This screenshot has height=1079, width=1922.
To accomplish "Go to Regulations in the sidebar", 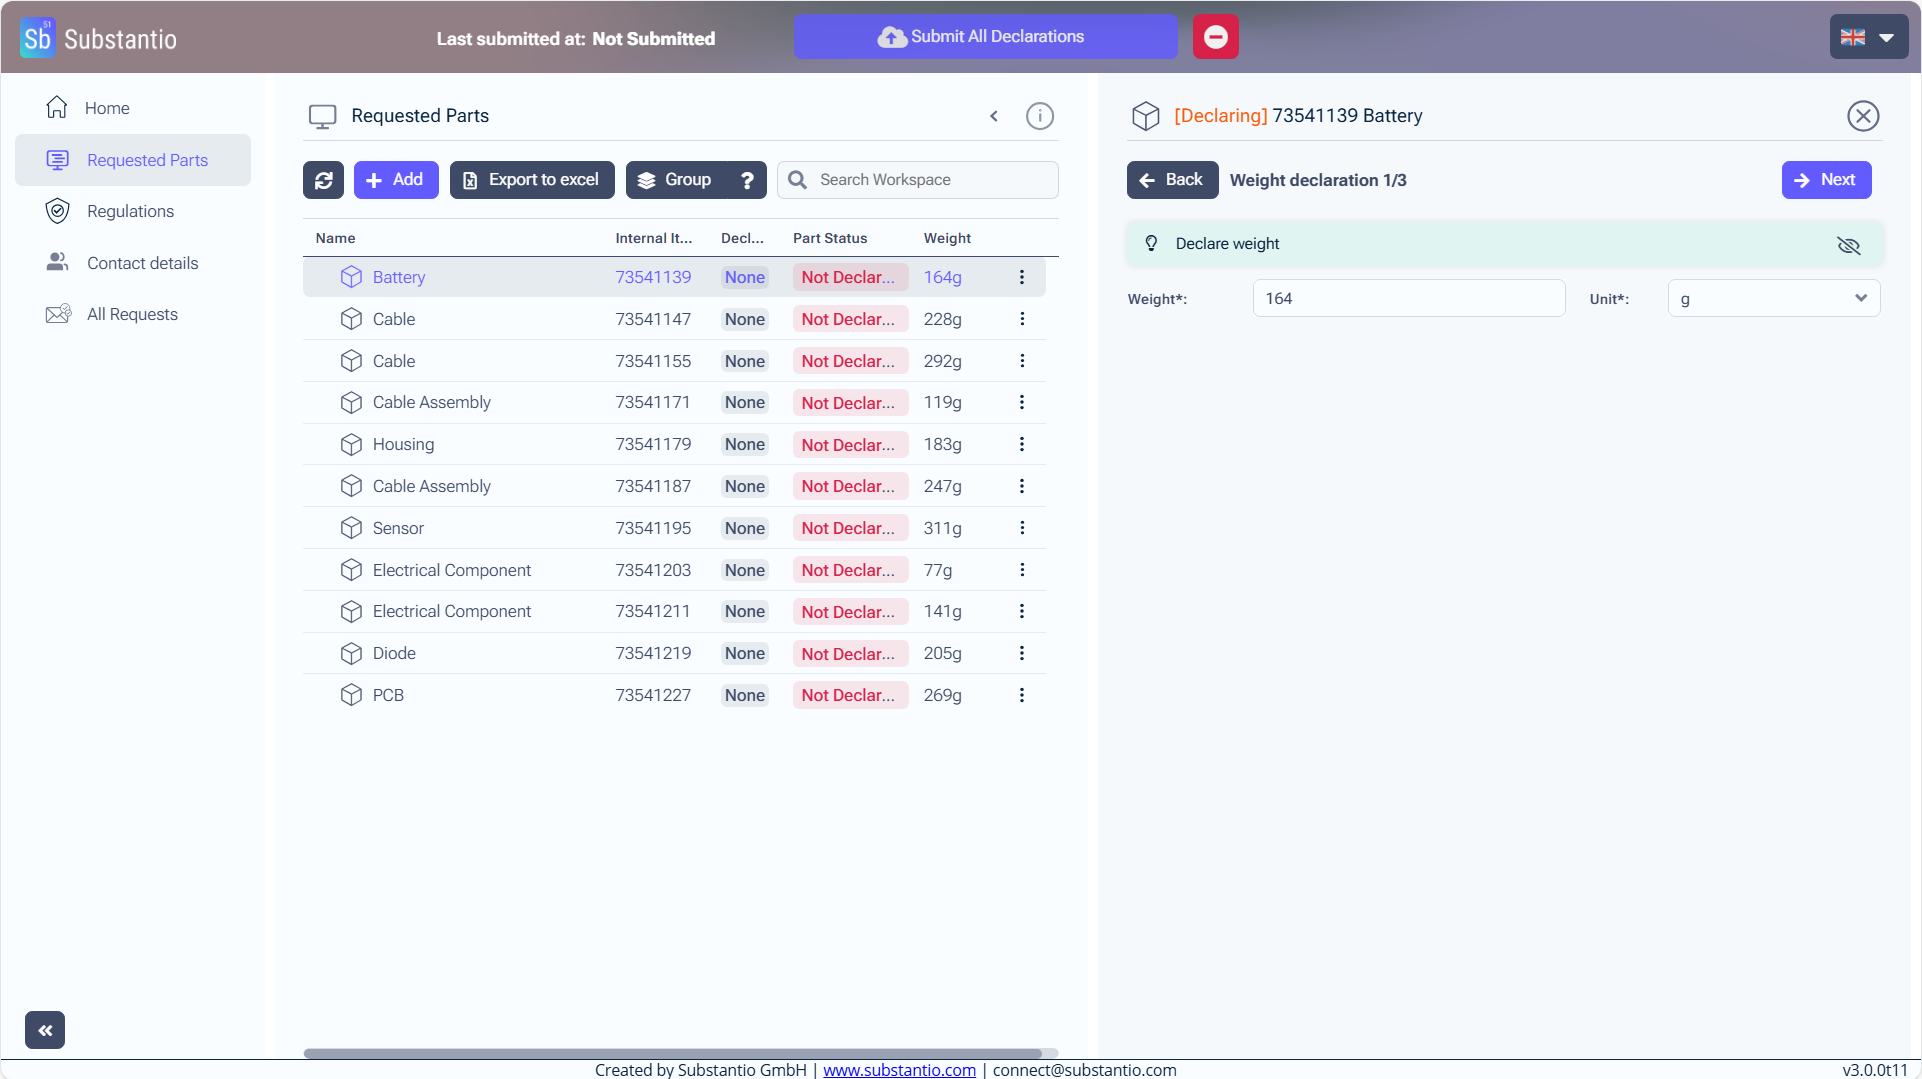I will 130,211.
